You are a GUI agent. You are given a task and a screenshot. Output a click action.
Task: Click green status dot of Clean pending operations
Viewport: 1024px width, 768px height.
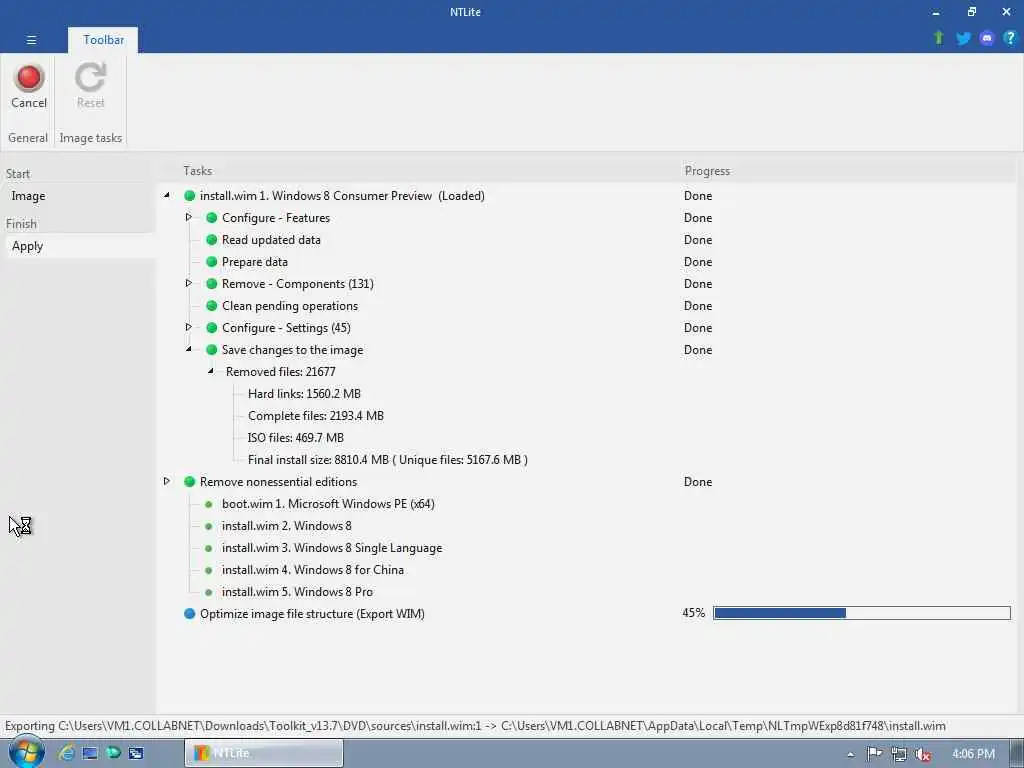point(212,306)
